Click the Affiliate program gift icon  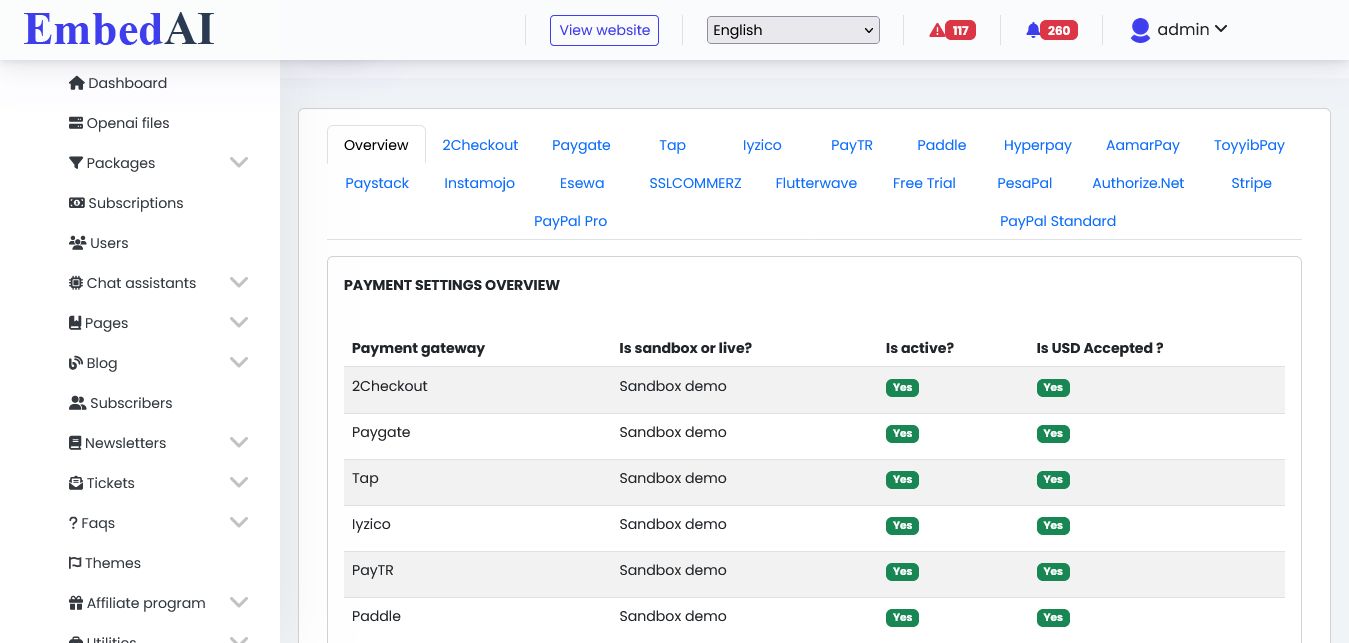[x=75, y=603]
